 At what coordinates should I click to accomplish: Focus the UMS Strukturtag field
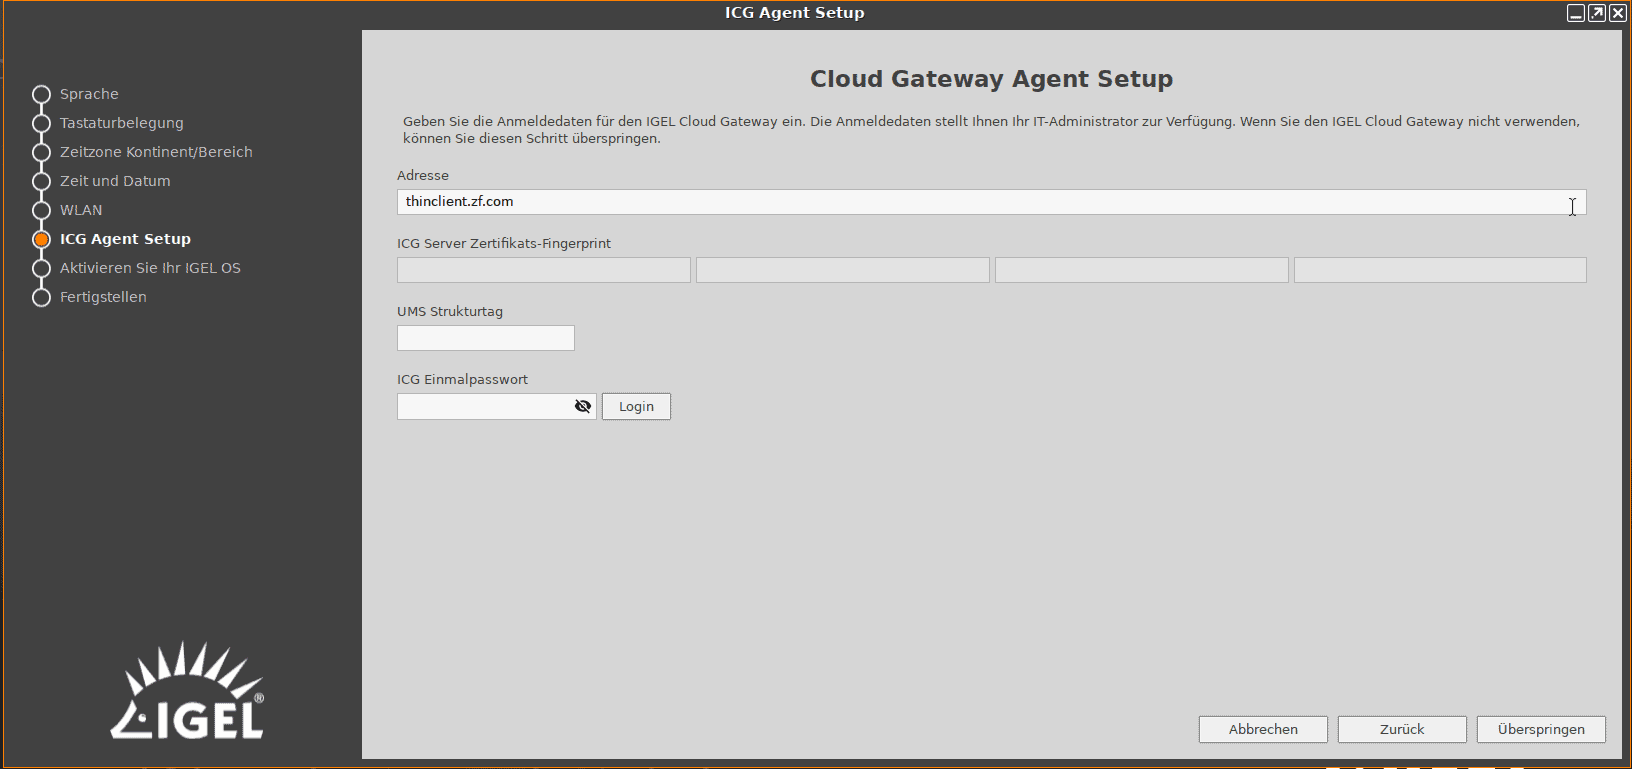(x=486, y=338)
